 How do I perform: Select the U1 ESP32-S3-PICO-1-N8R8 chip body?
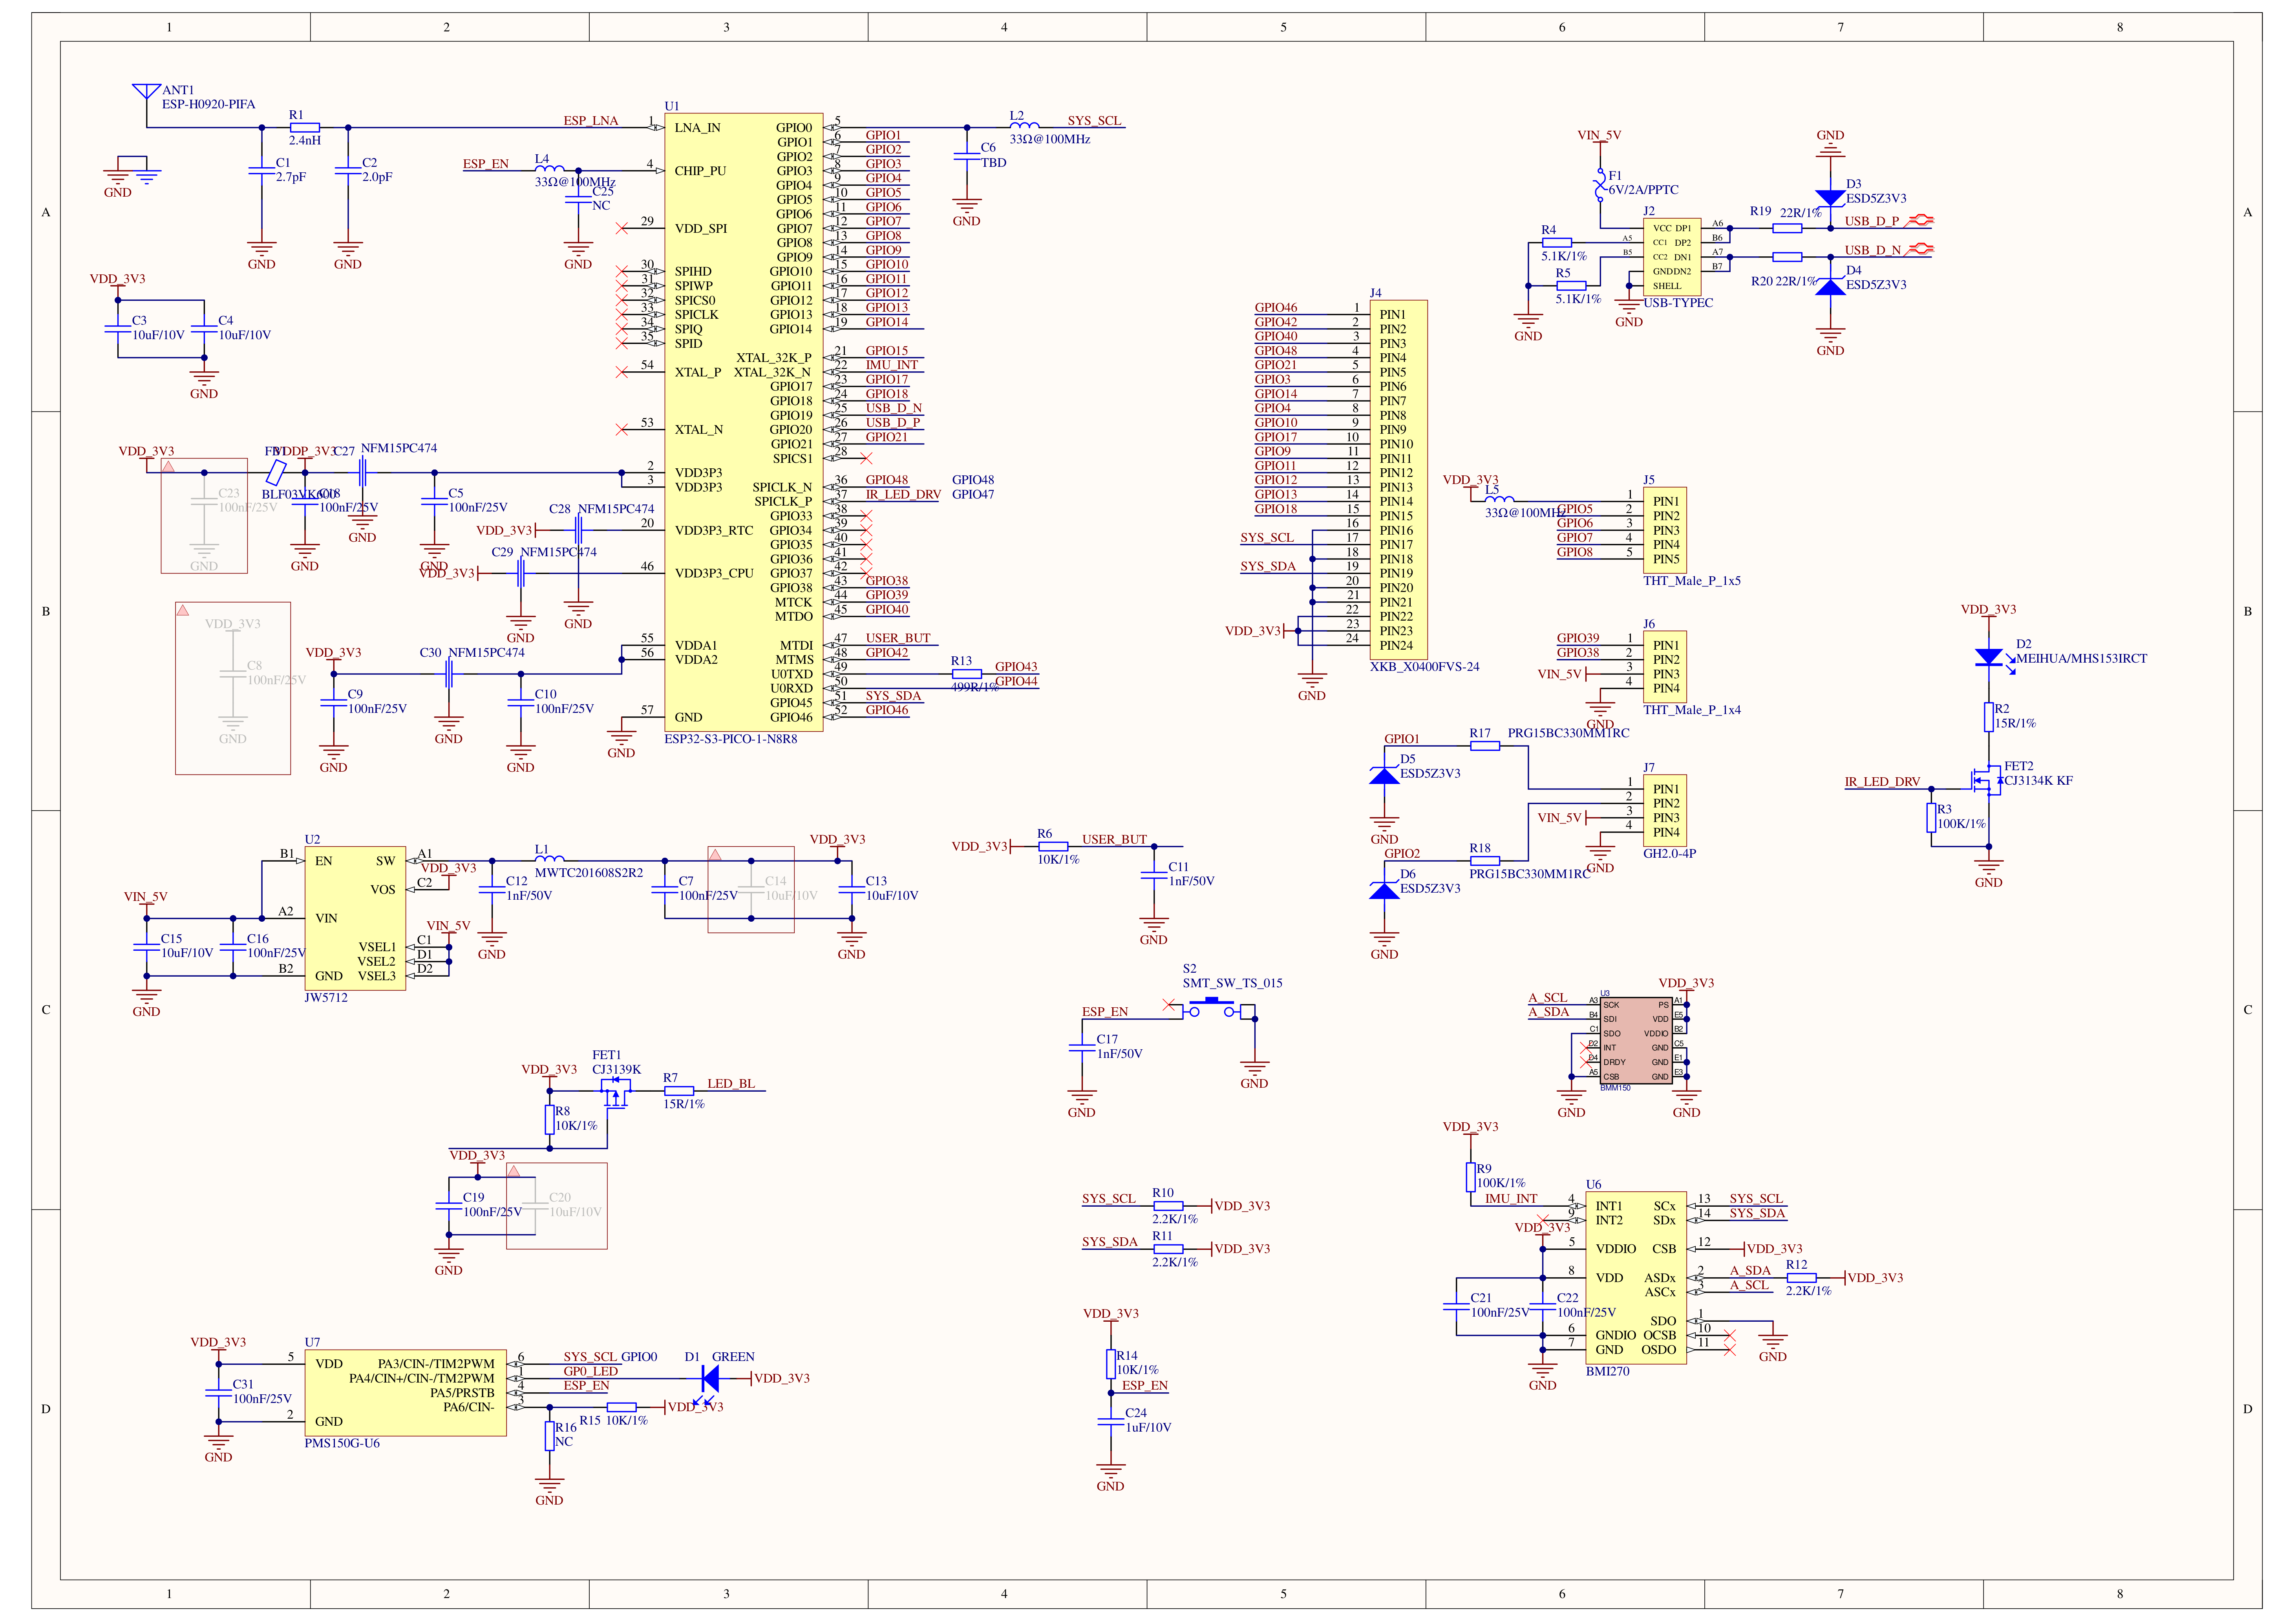point(744,422)
